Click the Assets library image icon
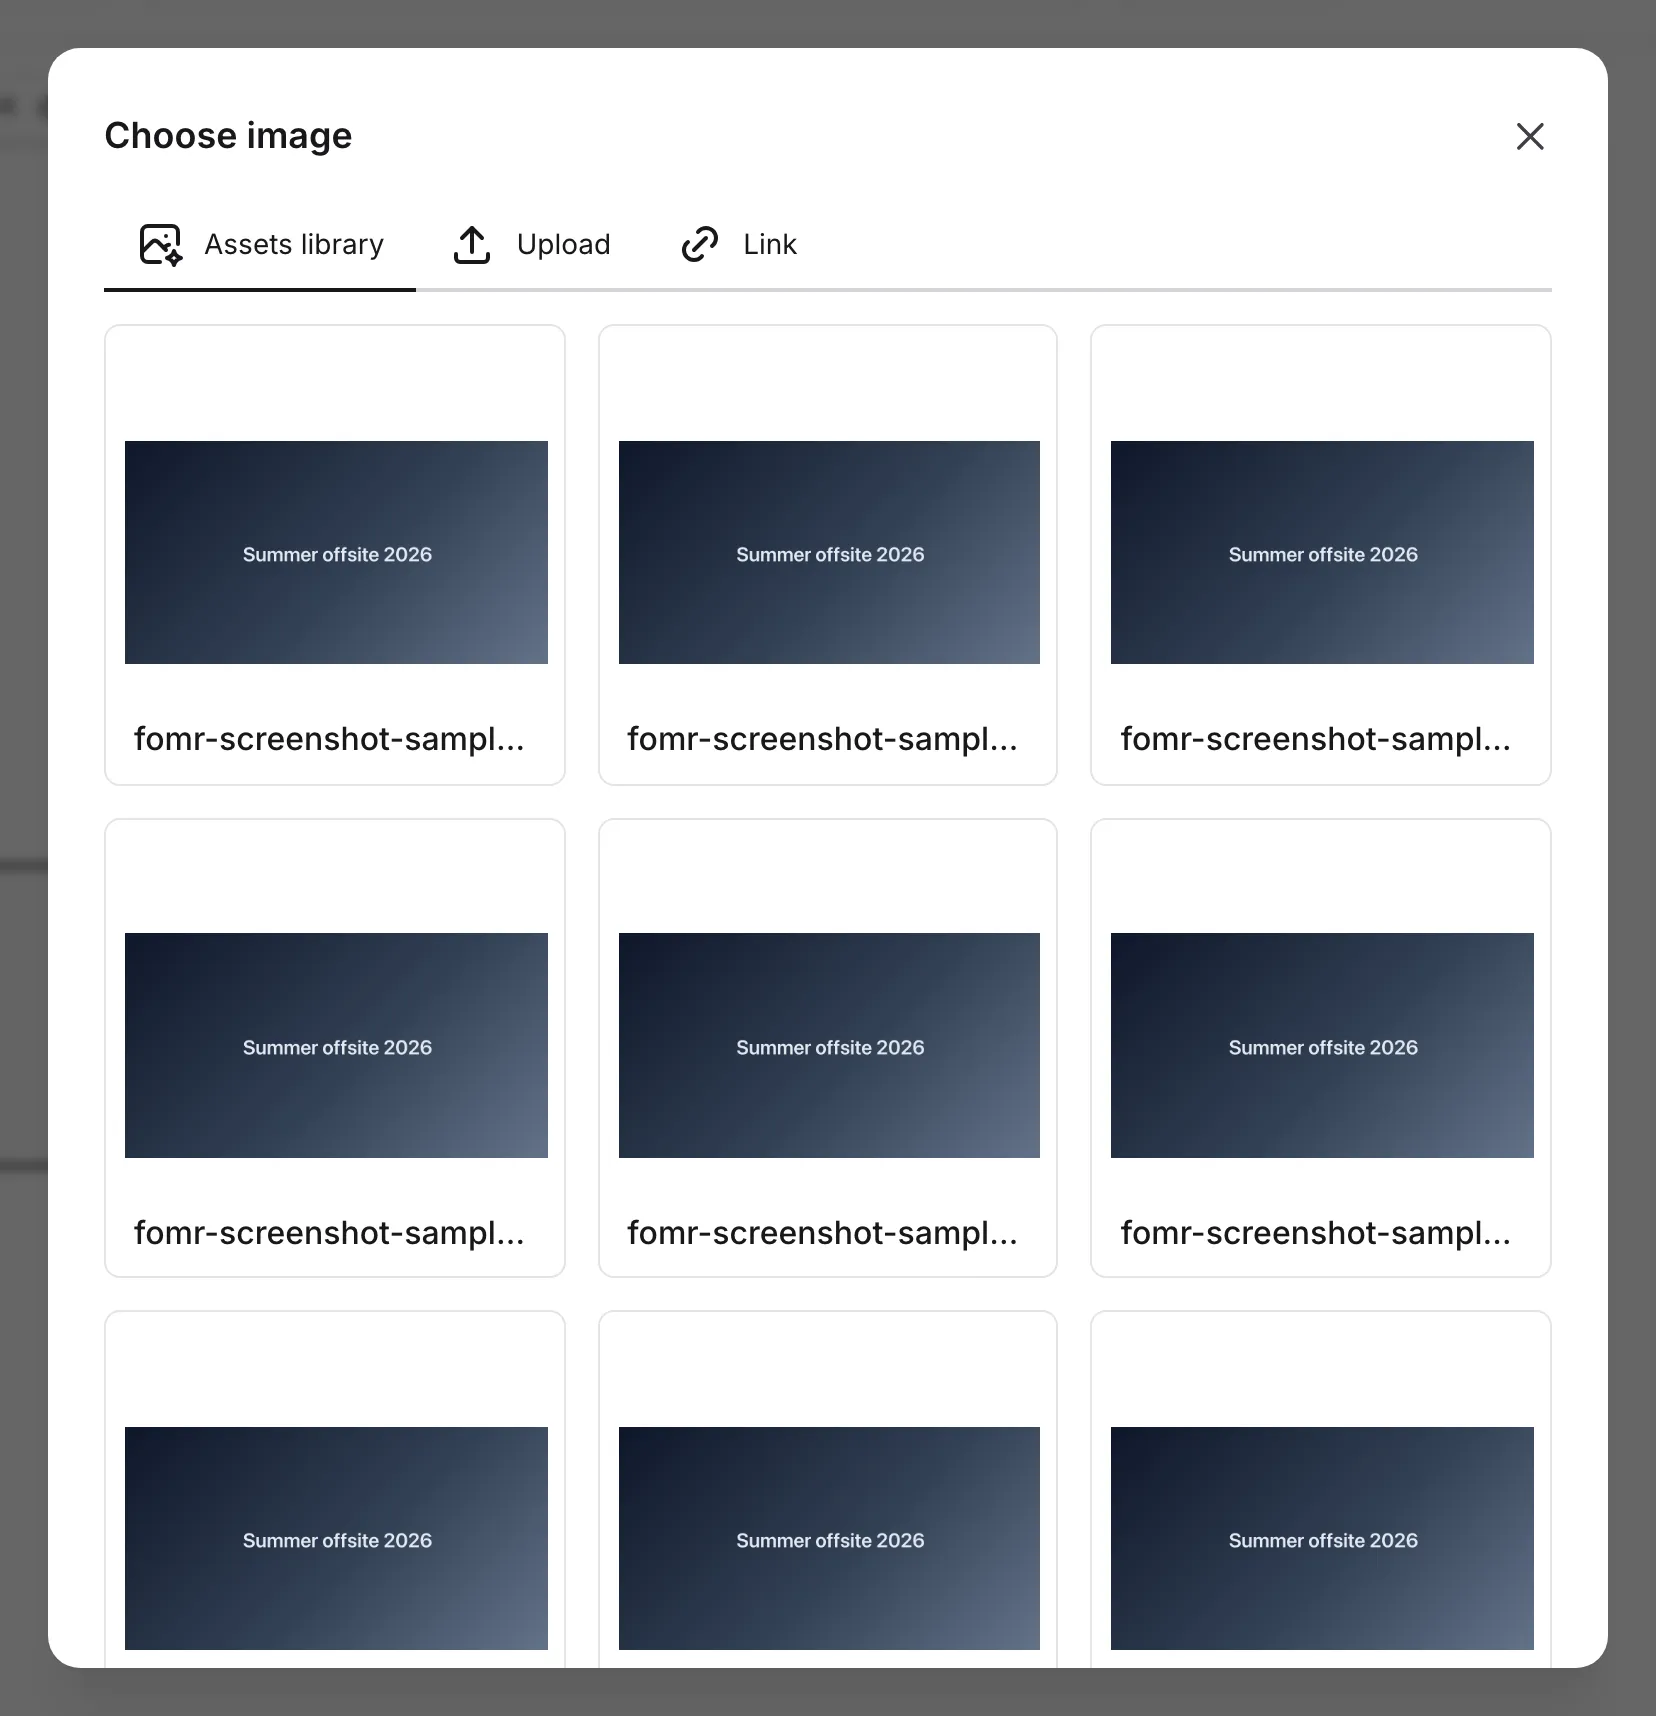The height and width of the screenshot is (1716, 1656). coord(160,244)
